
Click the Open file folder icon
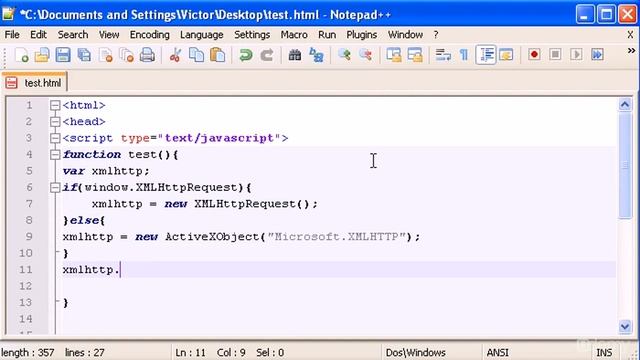[x=42, y=55]
